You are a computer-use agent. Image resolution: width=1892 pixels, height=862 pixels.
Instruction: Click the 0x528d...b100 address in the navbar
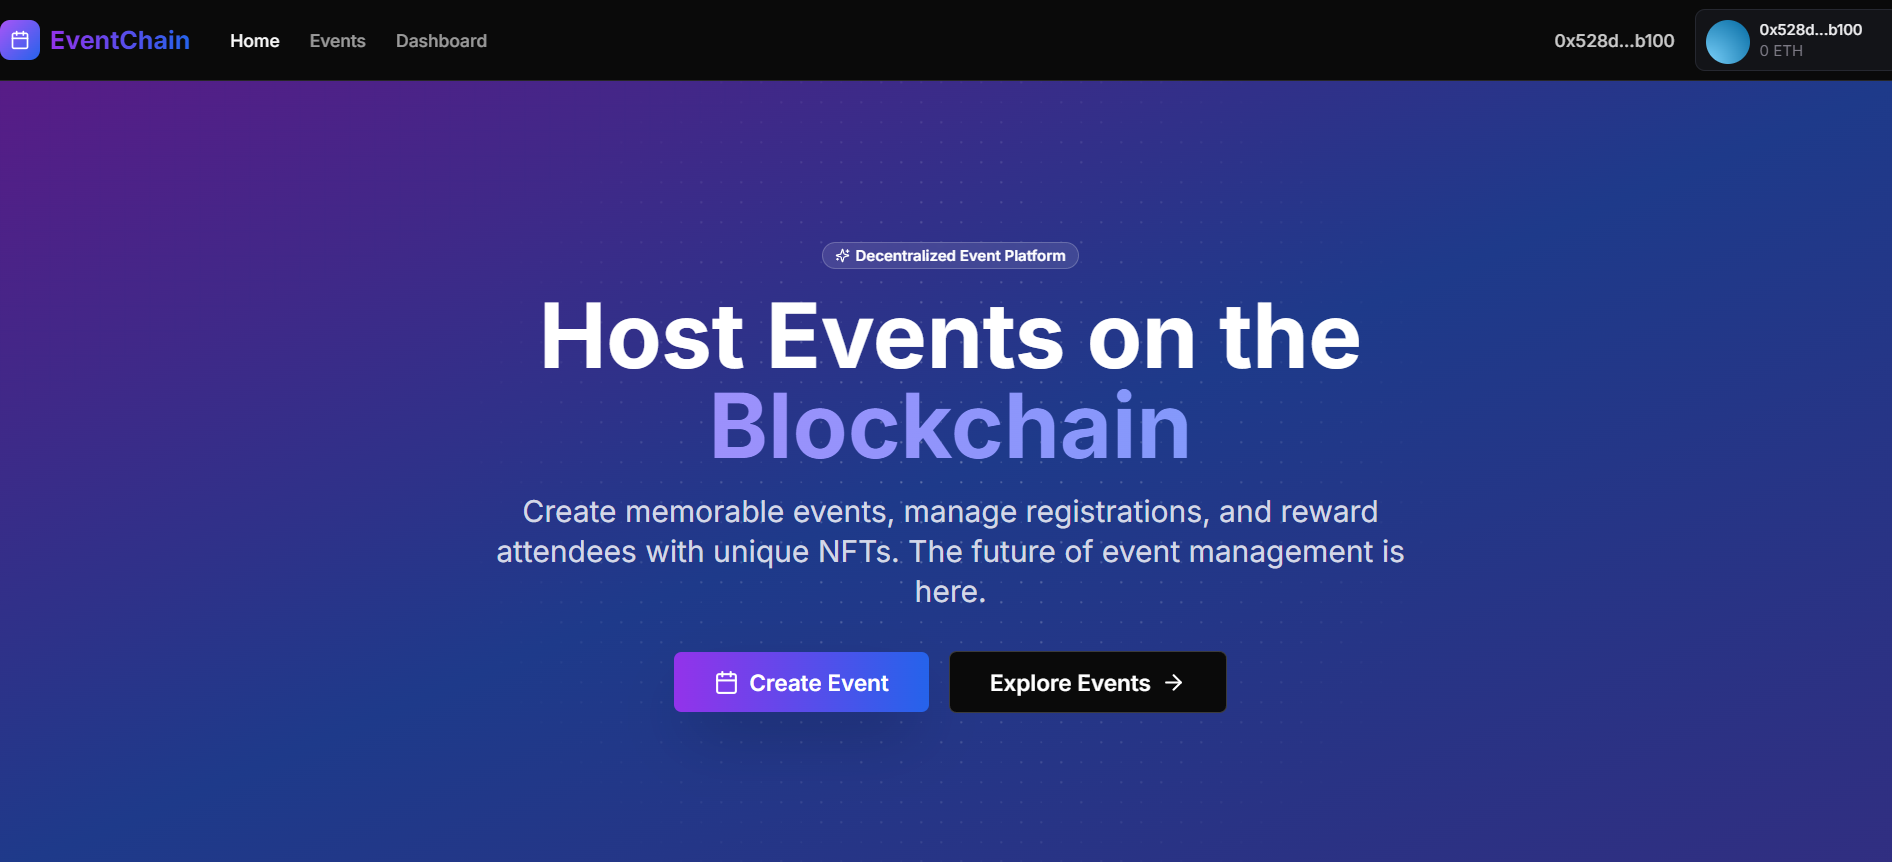(x=1613, y=41)
